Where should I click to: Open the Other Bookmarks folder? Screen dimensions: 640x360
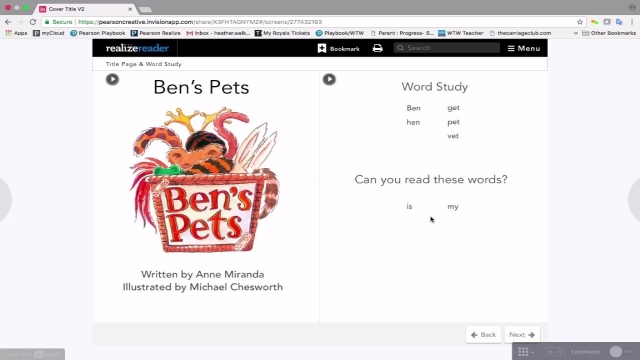609,33
